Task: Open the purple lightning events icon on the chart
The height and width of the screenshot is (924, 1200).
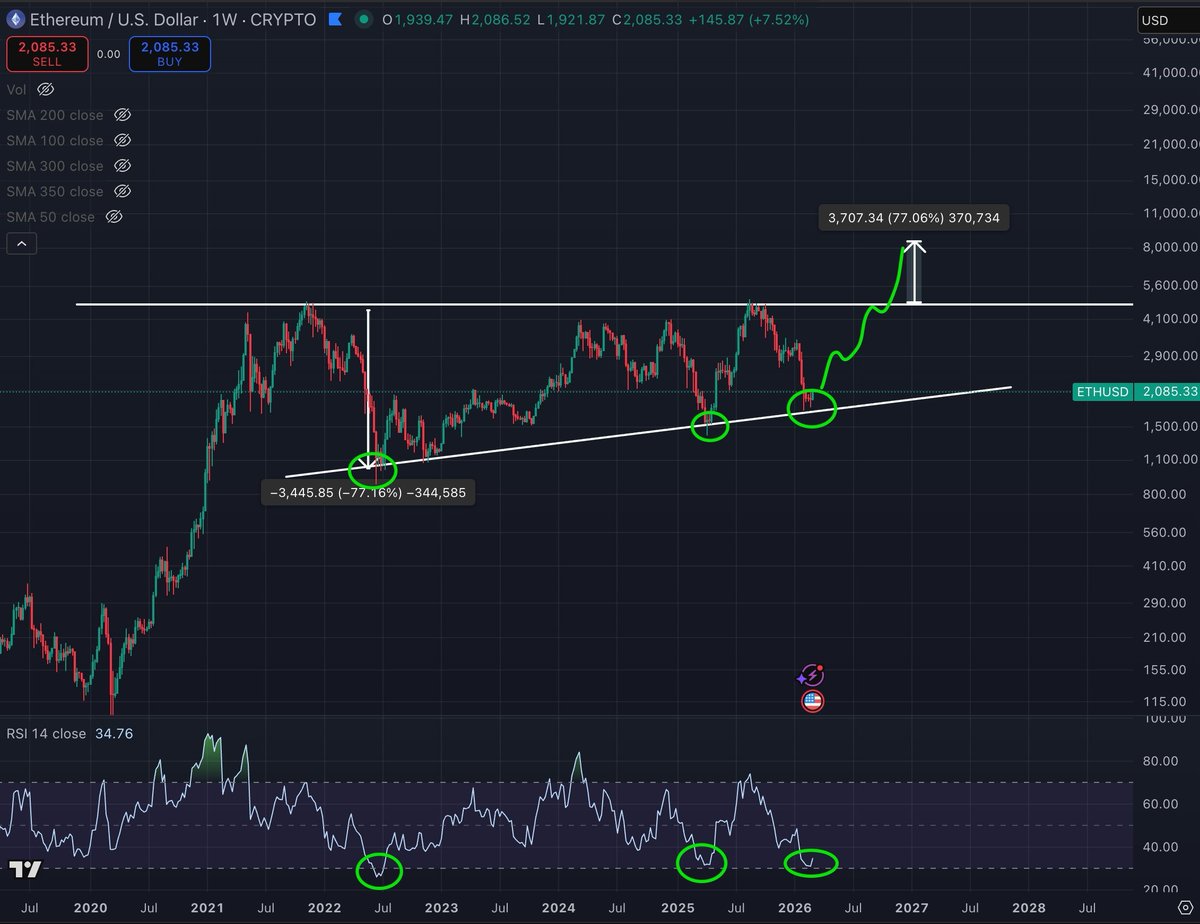Action: click(811, 676)
